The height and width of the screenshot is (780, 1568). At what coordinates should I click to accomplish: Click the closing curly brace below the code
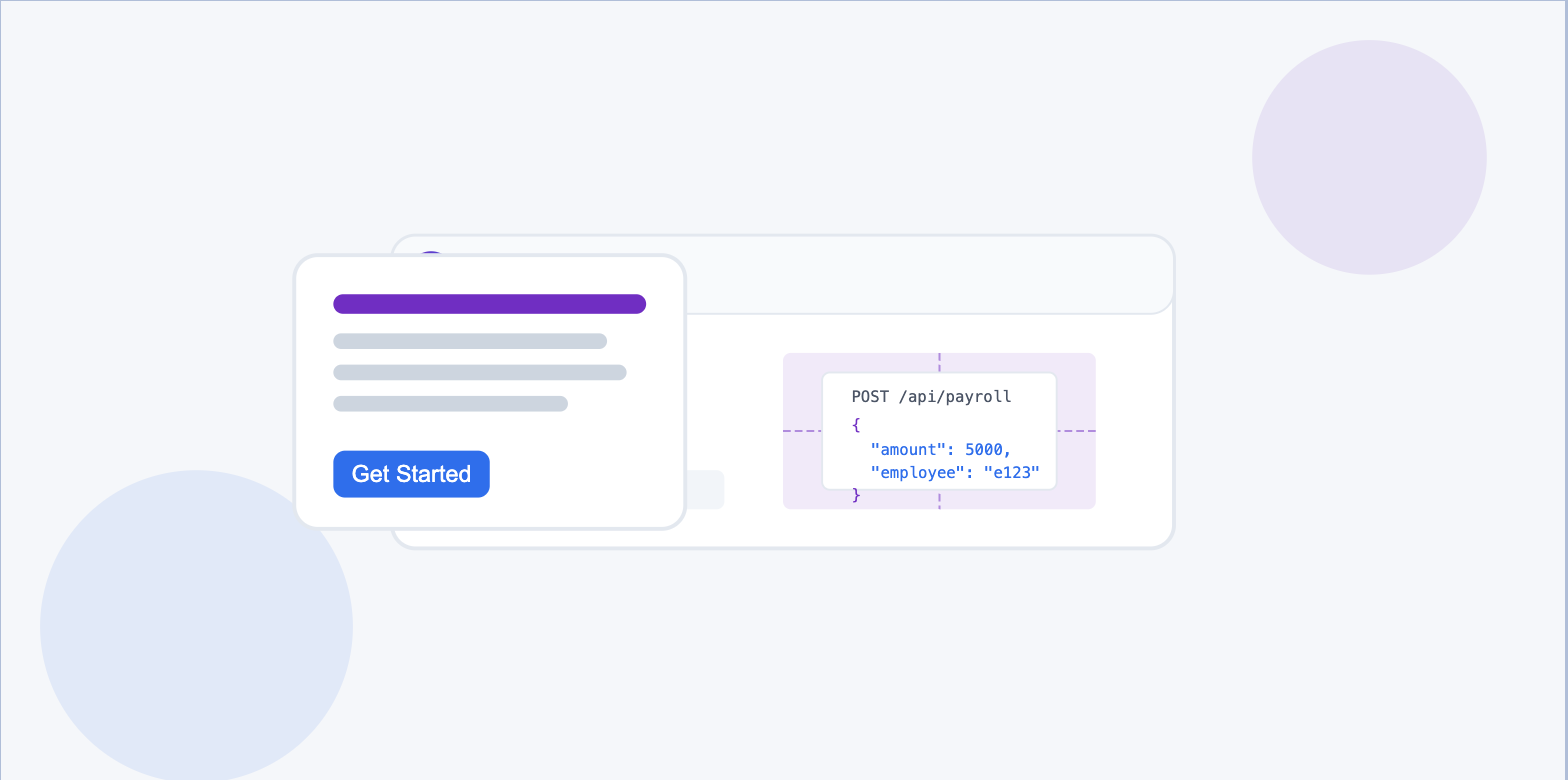[x=856, y=495]
